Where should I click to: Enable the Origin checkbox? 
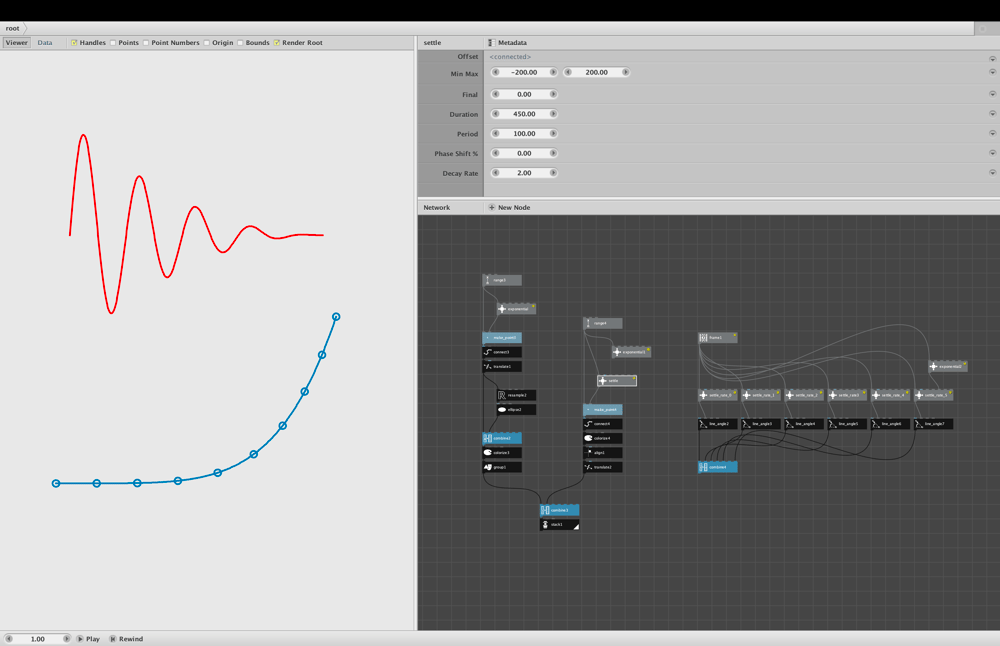coord(207,43)
